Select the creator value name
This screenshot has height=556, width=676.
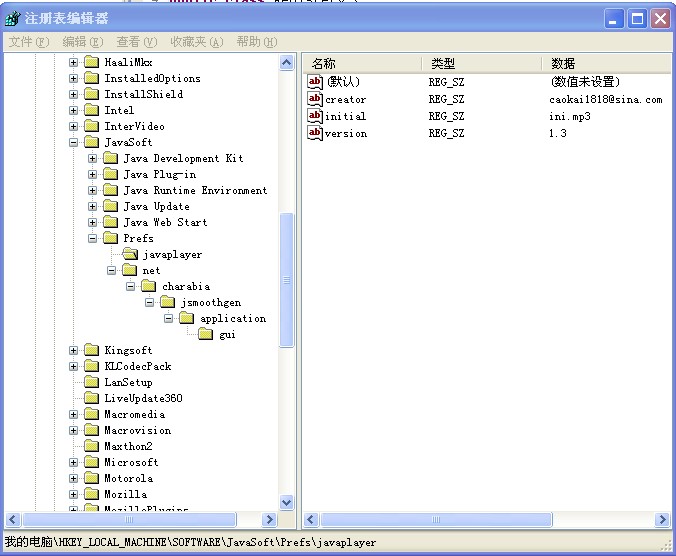[x=345, y=99]
